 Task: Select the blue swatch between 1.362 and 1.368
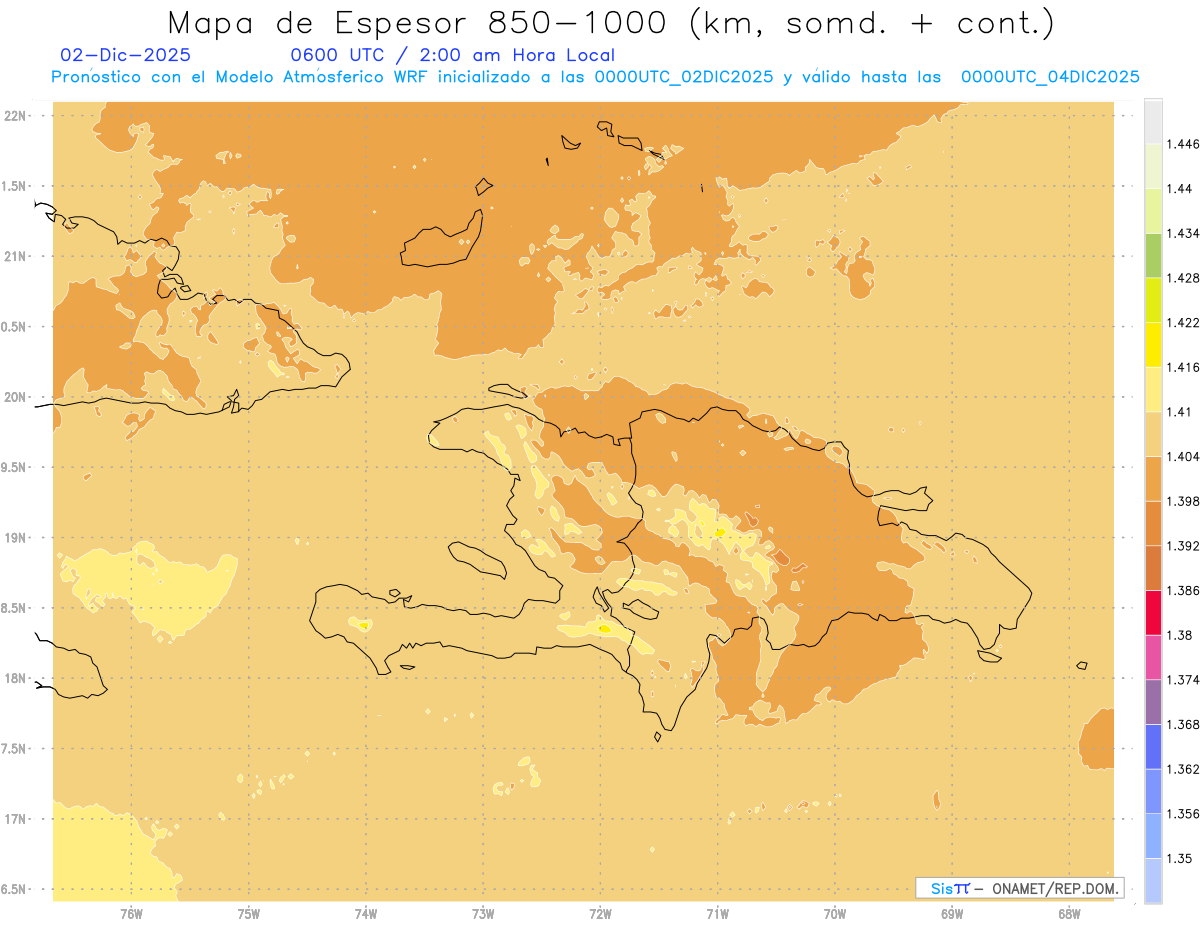click(x=1153, y=746)
